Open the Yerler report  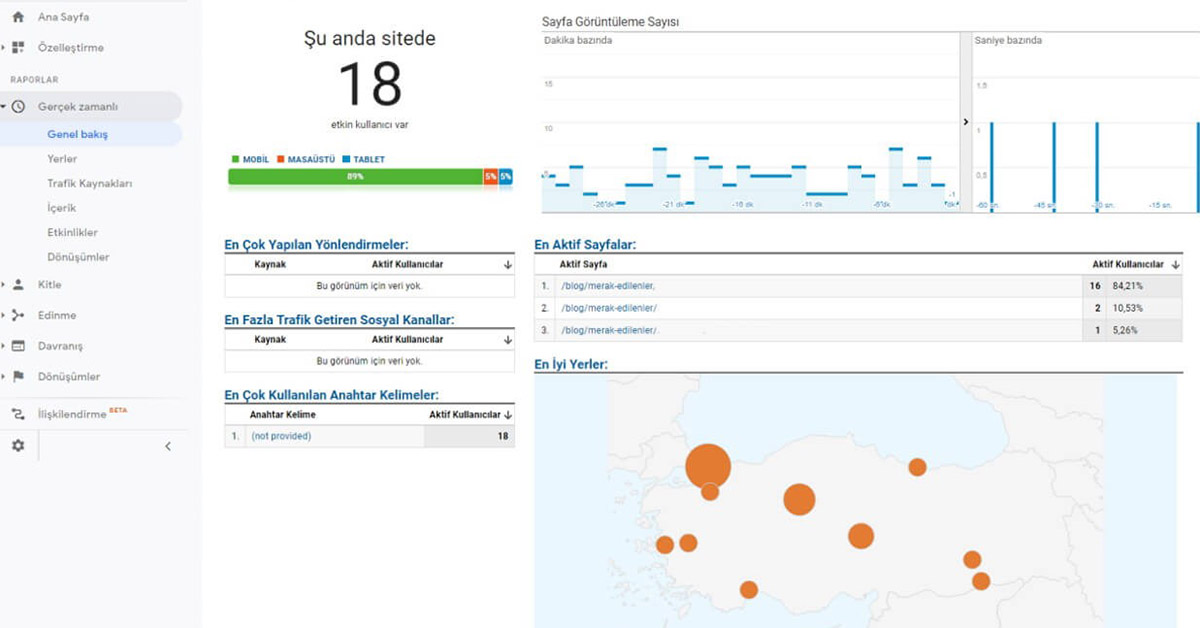(62, 159)
